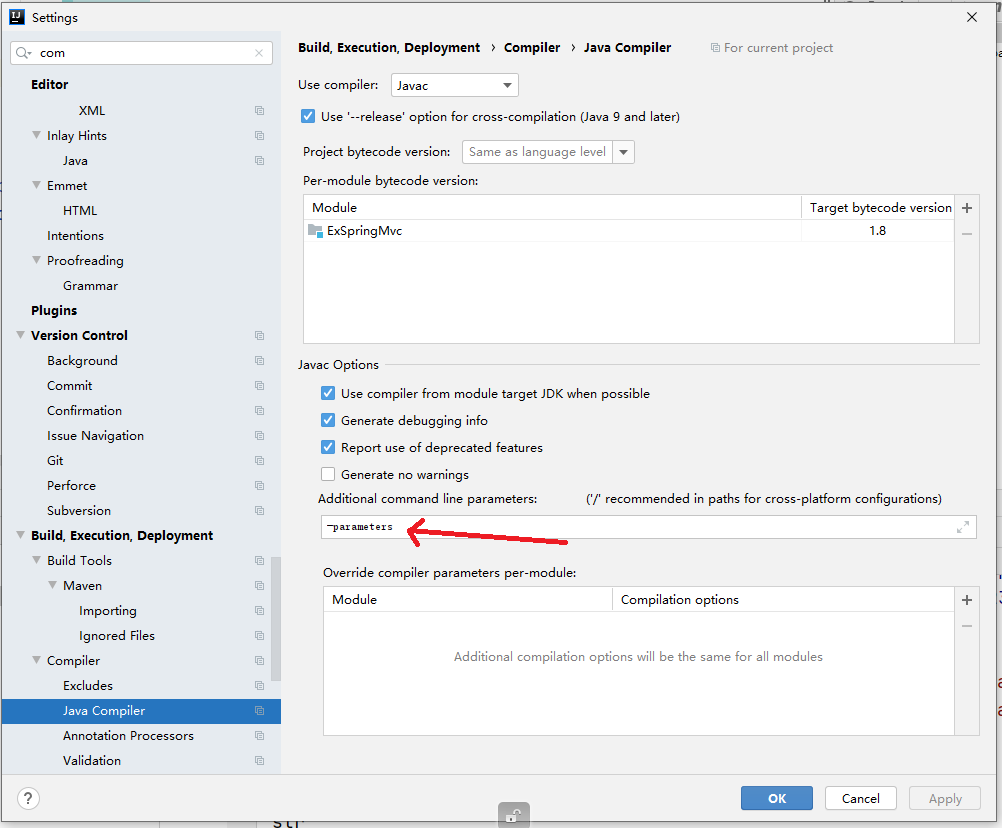This screenshot has height=828, width=1002.
Task: Open Annotation Processors settings page
Action: tap(128, 735)
